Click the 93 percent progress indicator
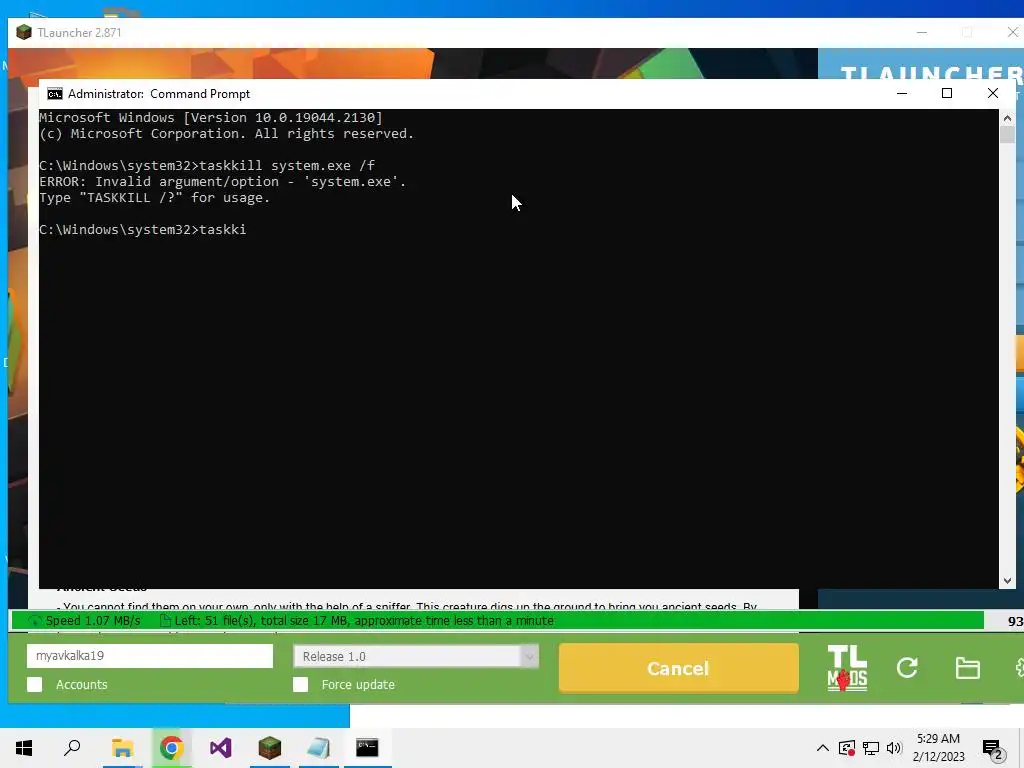Screen dimensions: 1024x768 pos(1015,621)
